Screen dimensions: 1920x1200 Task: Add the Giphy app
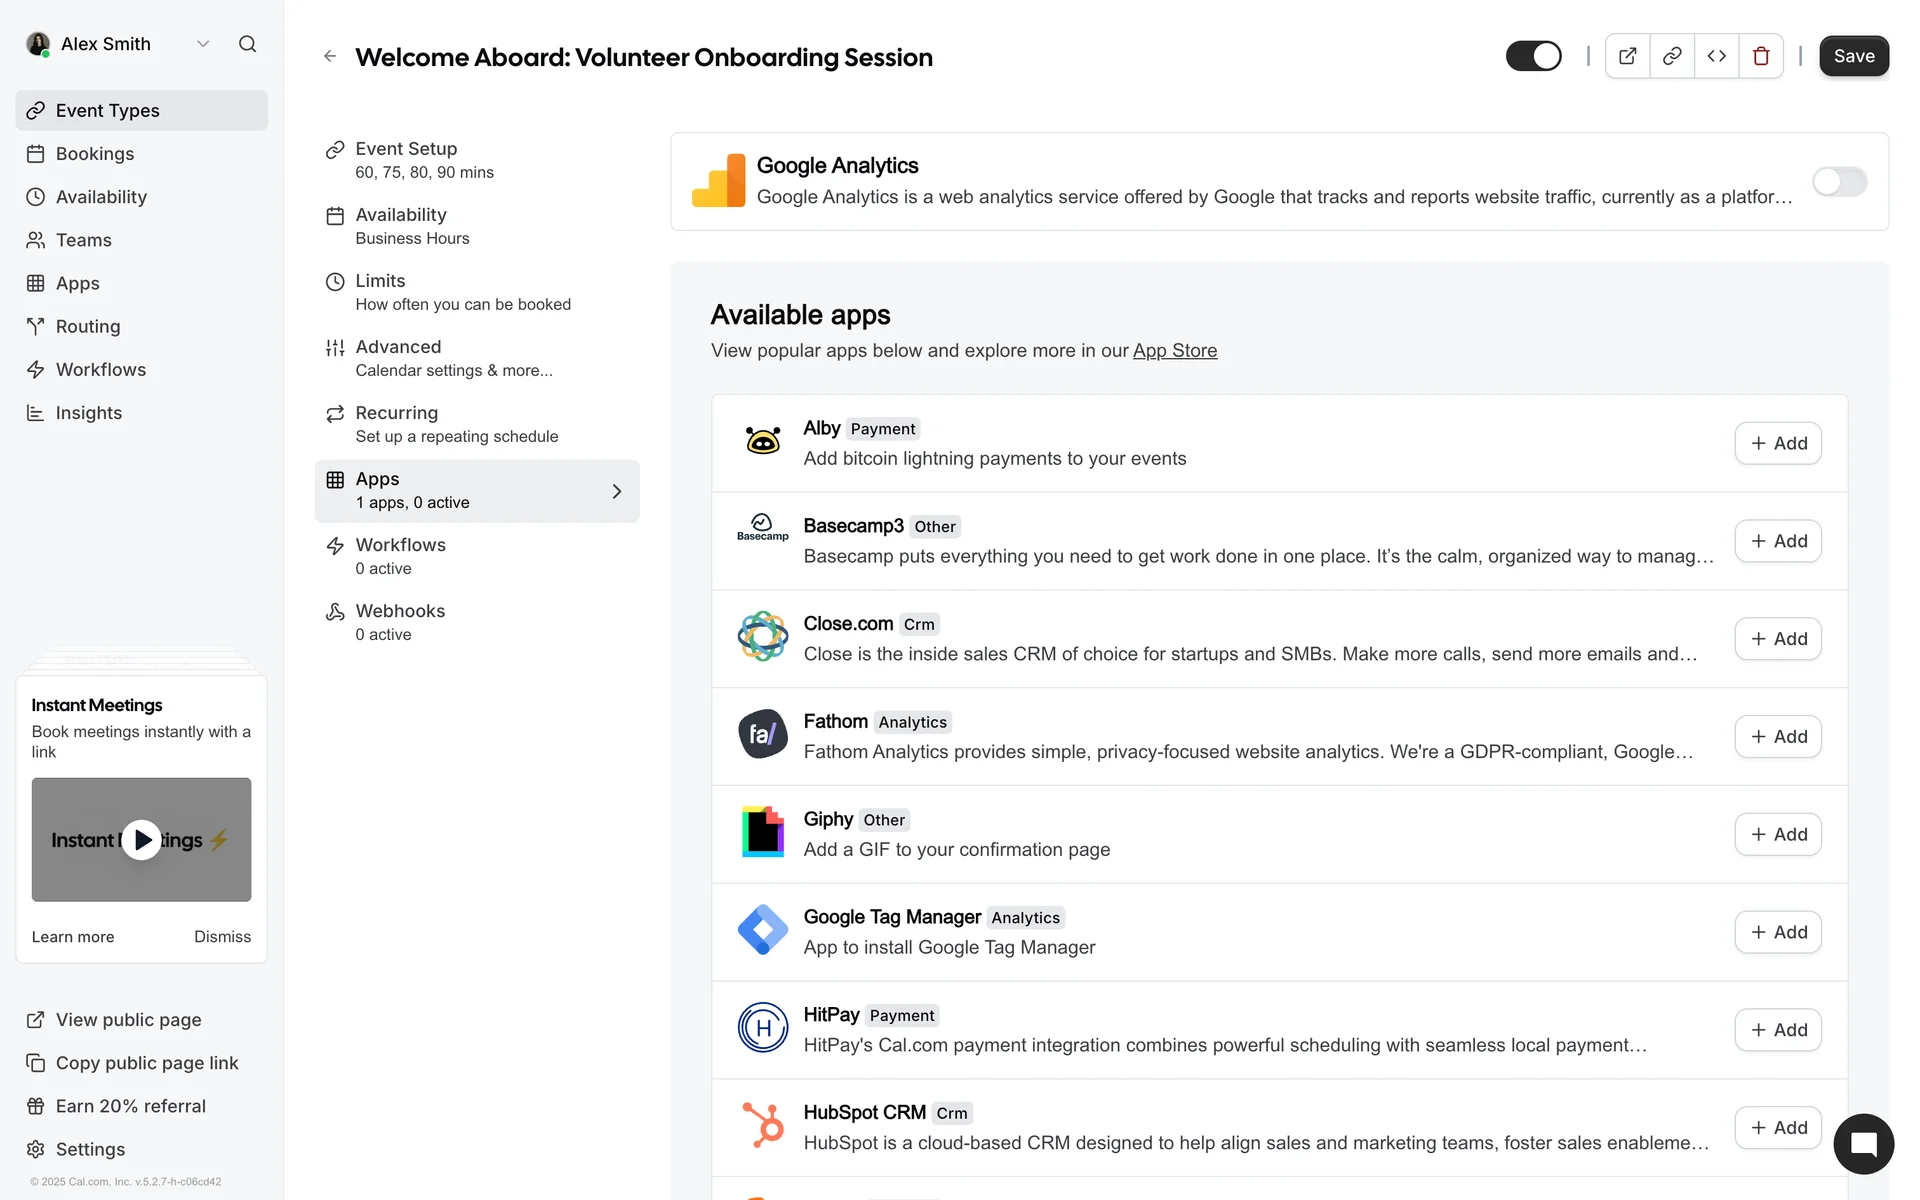[1778, 834]
